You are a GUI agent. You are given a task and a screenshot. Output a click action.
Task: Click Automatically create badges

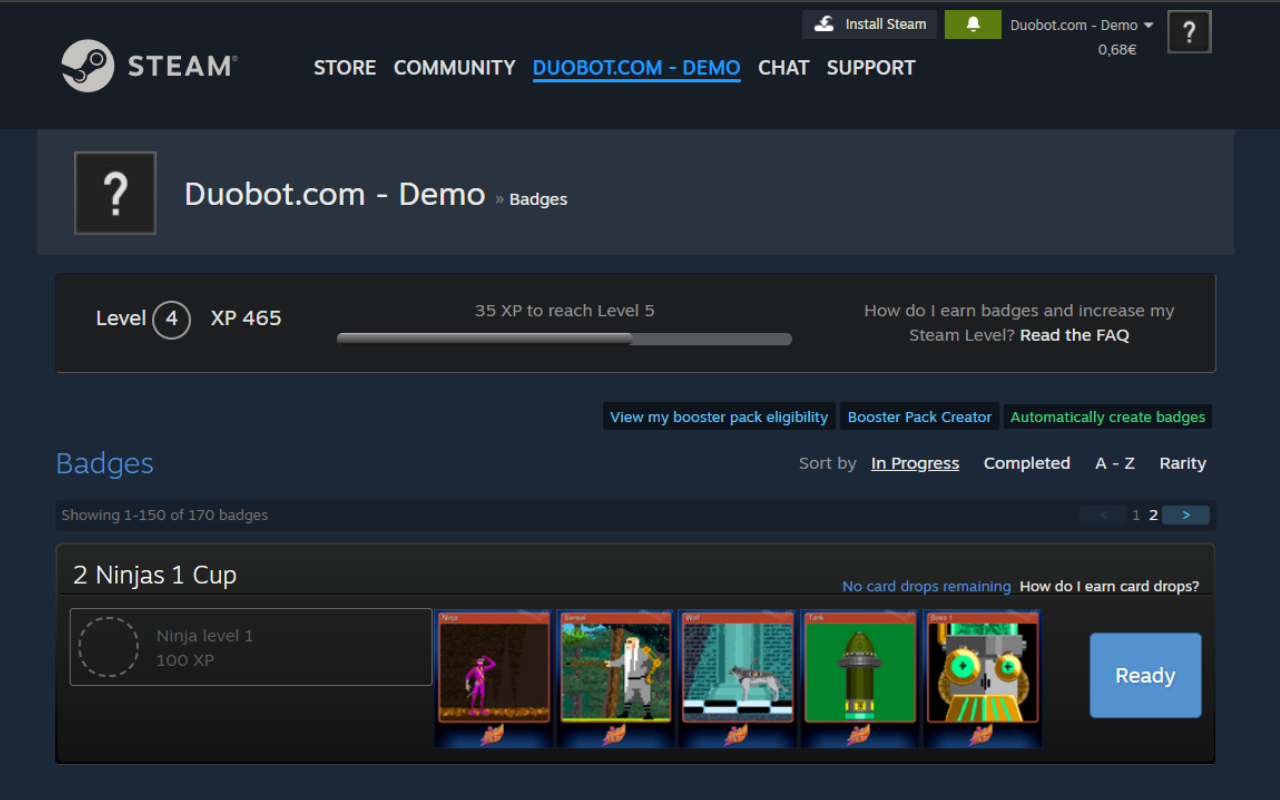(1108, 417)
